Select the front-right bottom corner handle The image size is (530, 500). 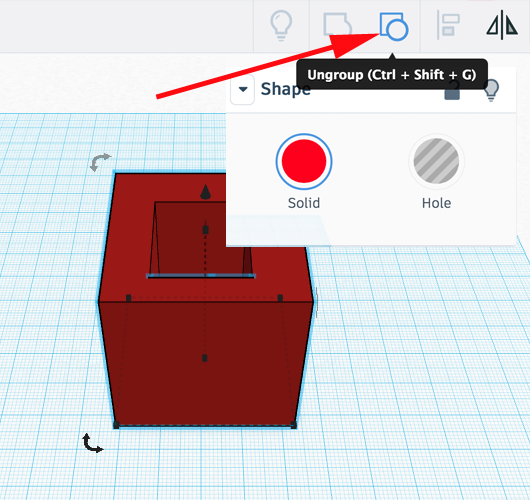tap(293, 425)
